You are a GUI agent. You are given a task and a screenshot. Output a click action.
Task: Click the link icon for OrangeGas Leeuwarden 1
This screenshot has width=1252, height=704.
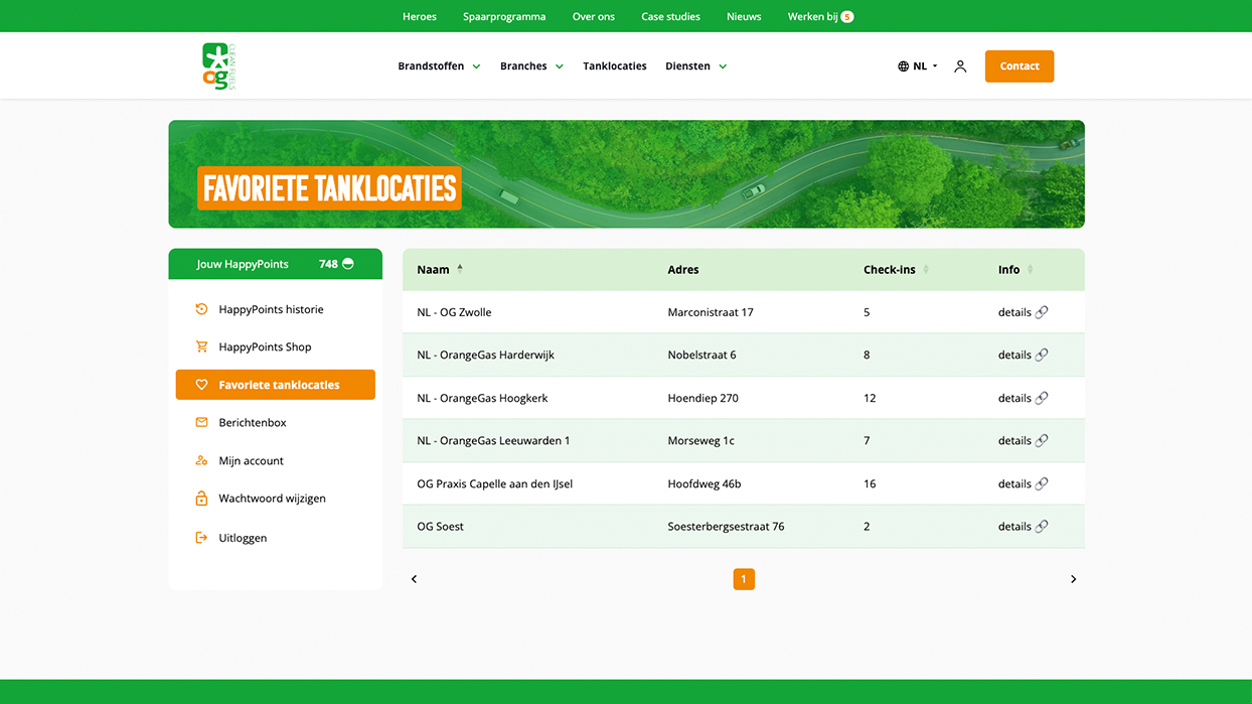point(1042,441)
